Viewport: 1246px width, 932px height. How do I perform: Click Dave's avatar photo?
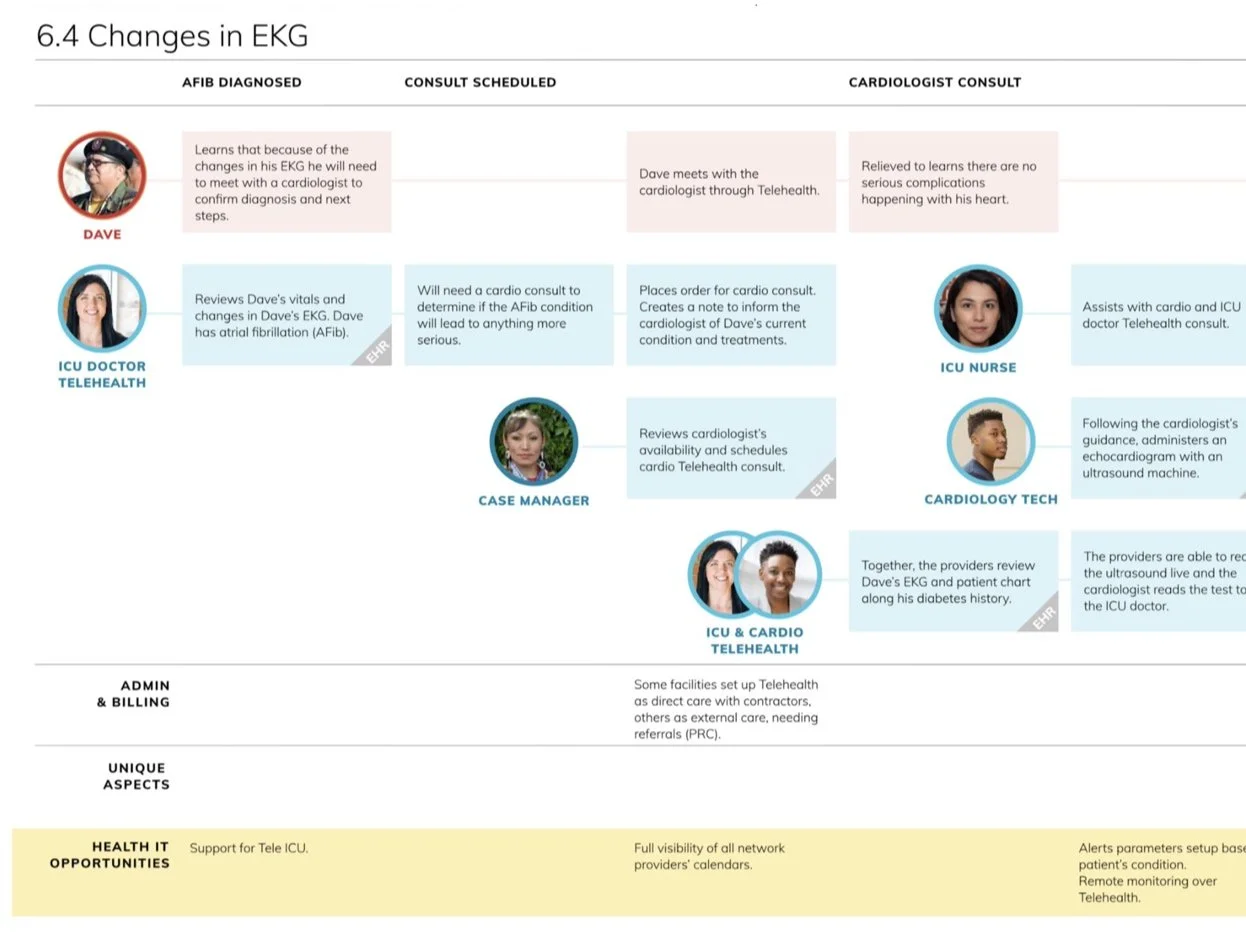click(102, 176)
